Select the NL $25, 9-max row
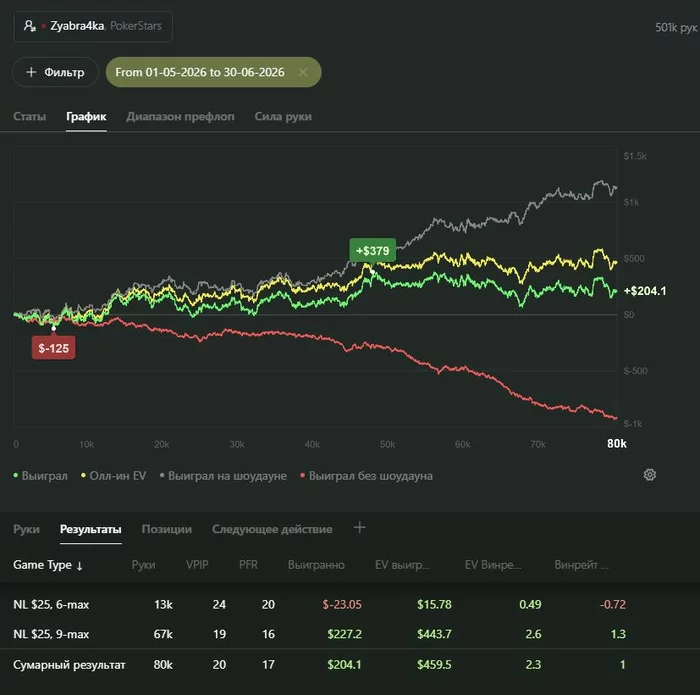 [x=350, y=634]
